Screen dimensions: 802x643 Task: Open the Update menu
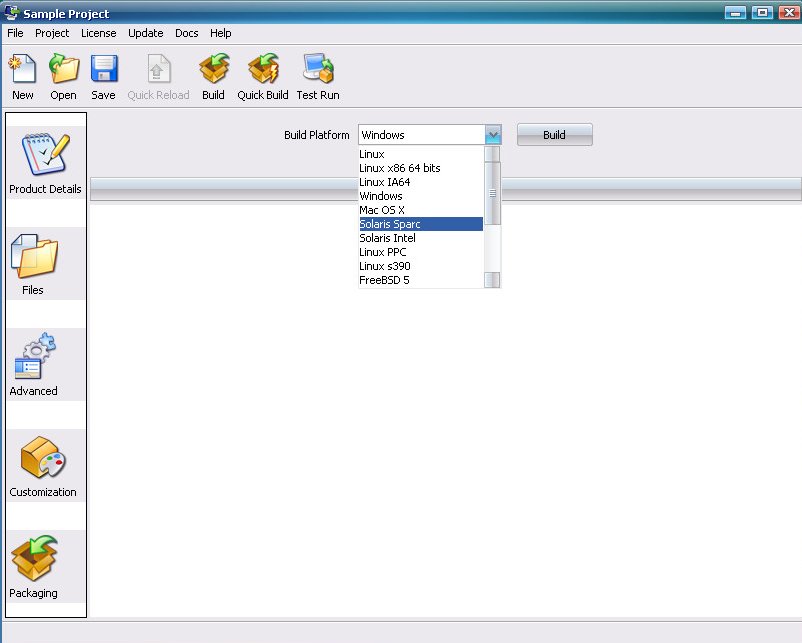[146, 33]
